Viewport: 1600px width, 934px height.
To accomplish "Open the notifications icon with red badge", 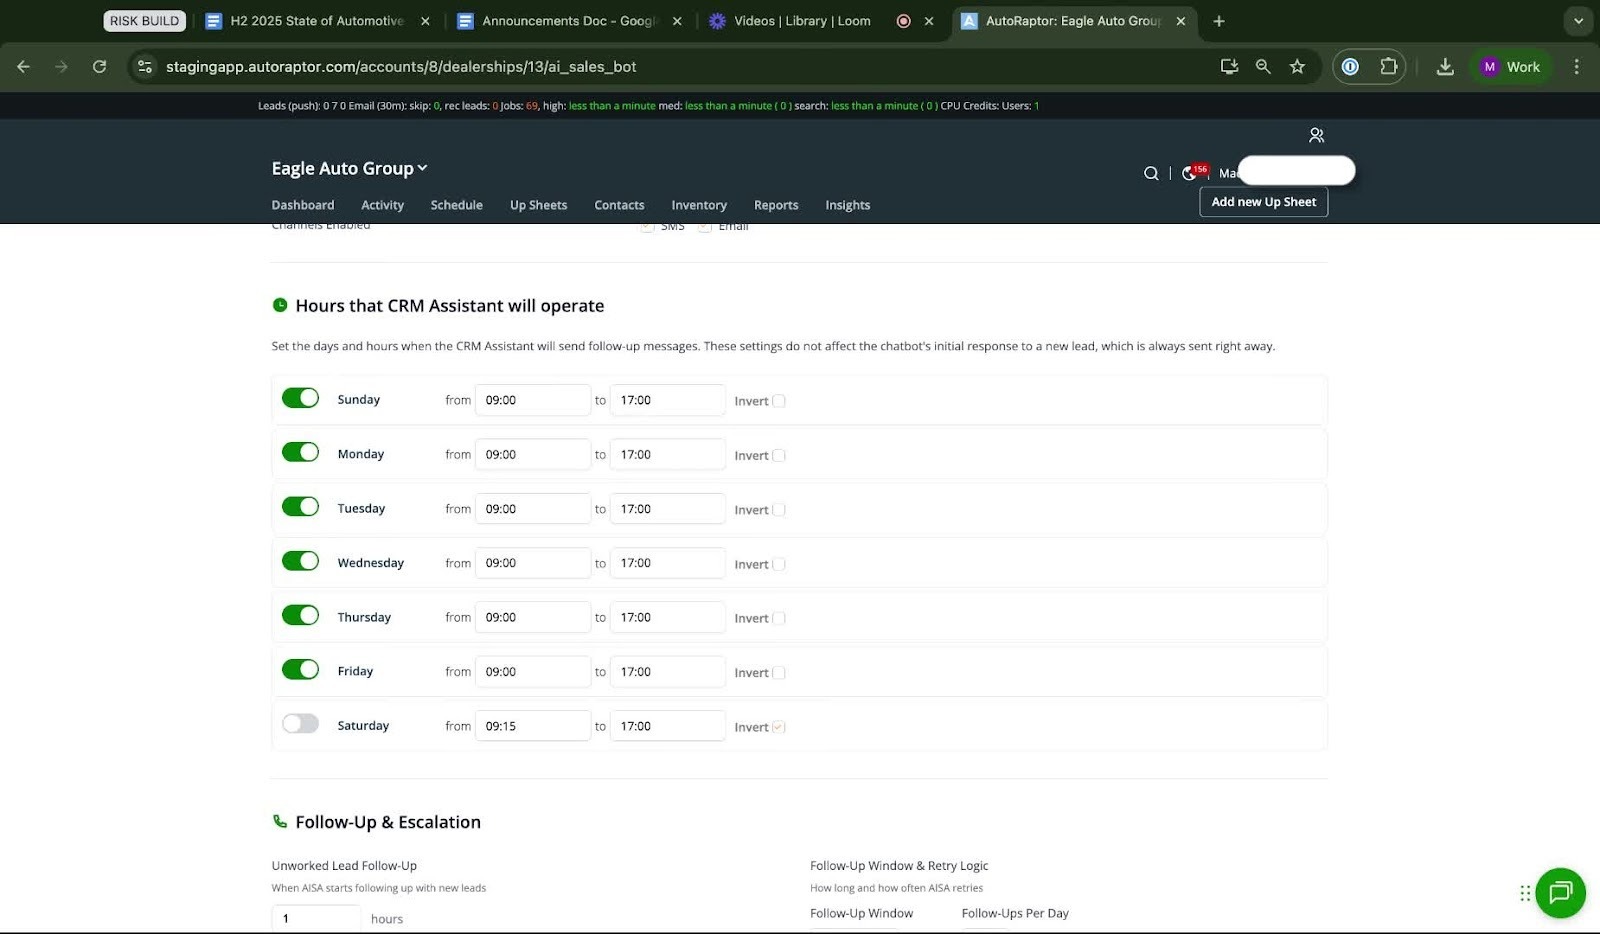I will [x=1191, y=173].
